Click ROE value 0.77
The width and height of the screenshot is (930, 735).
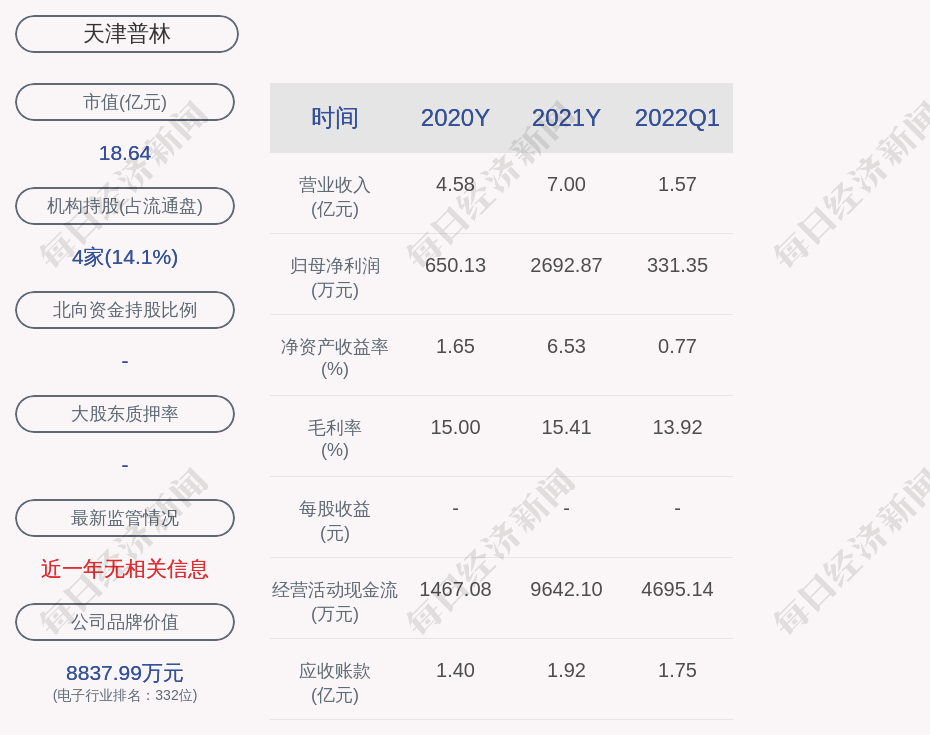coord(677,346)
